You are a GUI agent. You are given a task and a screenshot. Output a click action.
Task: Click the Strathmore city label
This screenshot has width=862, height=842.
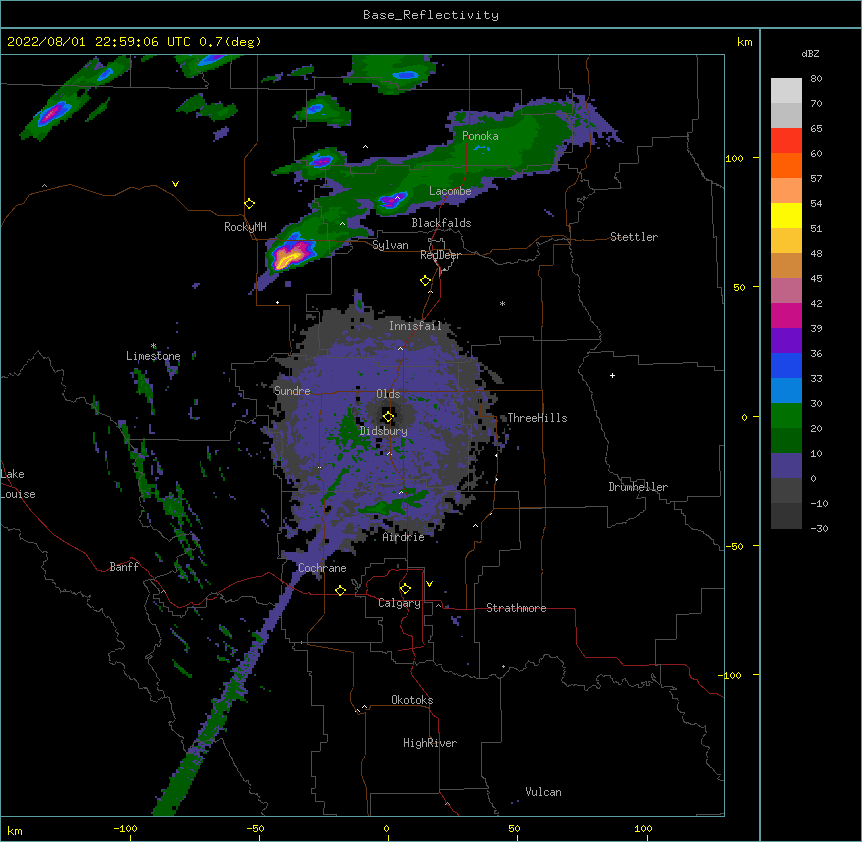[516, 608]
